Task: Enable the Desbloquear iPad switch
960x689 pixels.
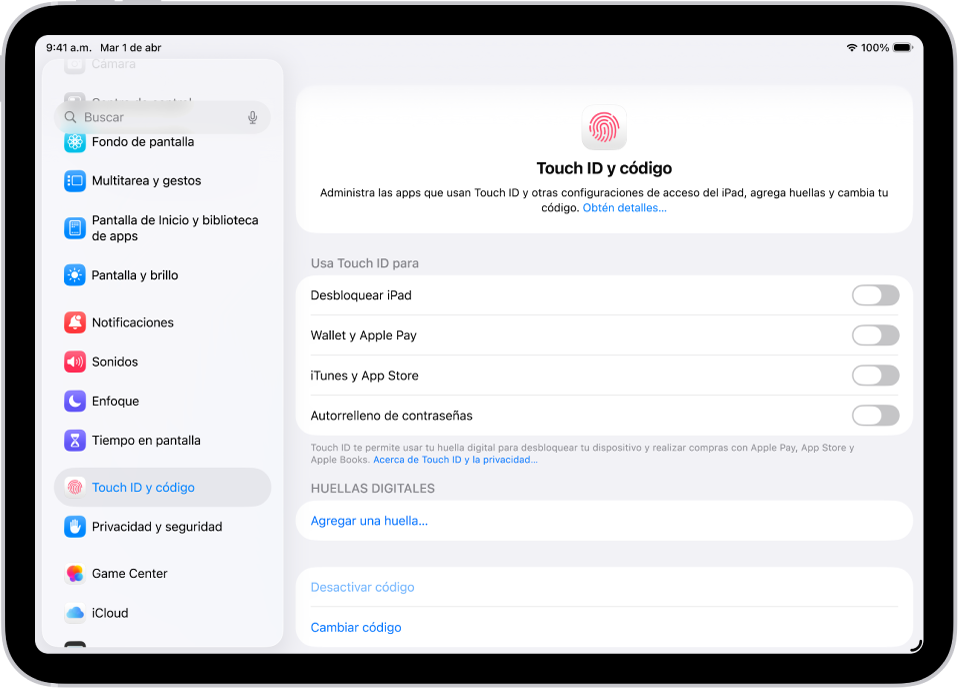Action: pyautogui.click(x=876, y=295)
